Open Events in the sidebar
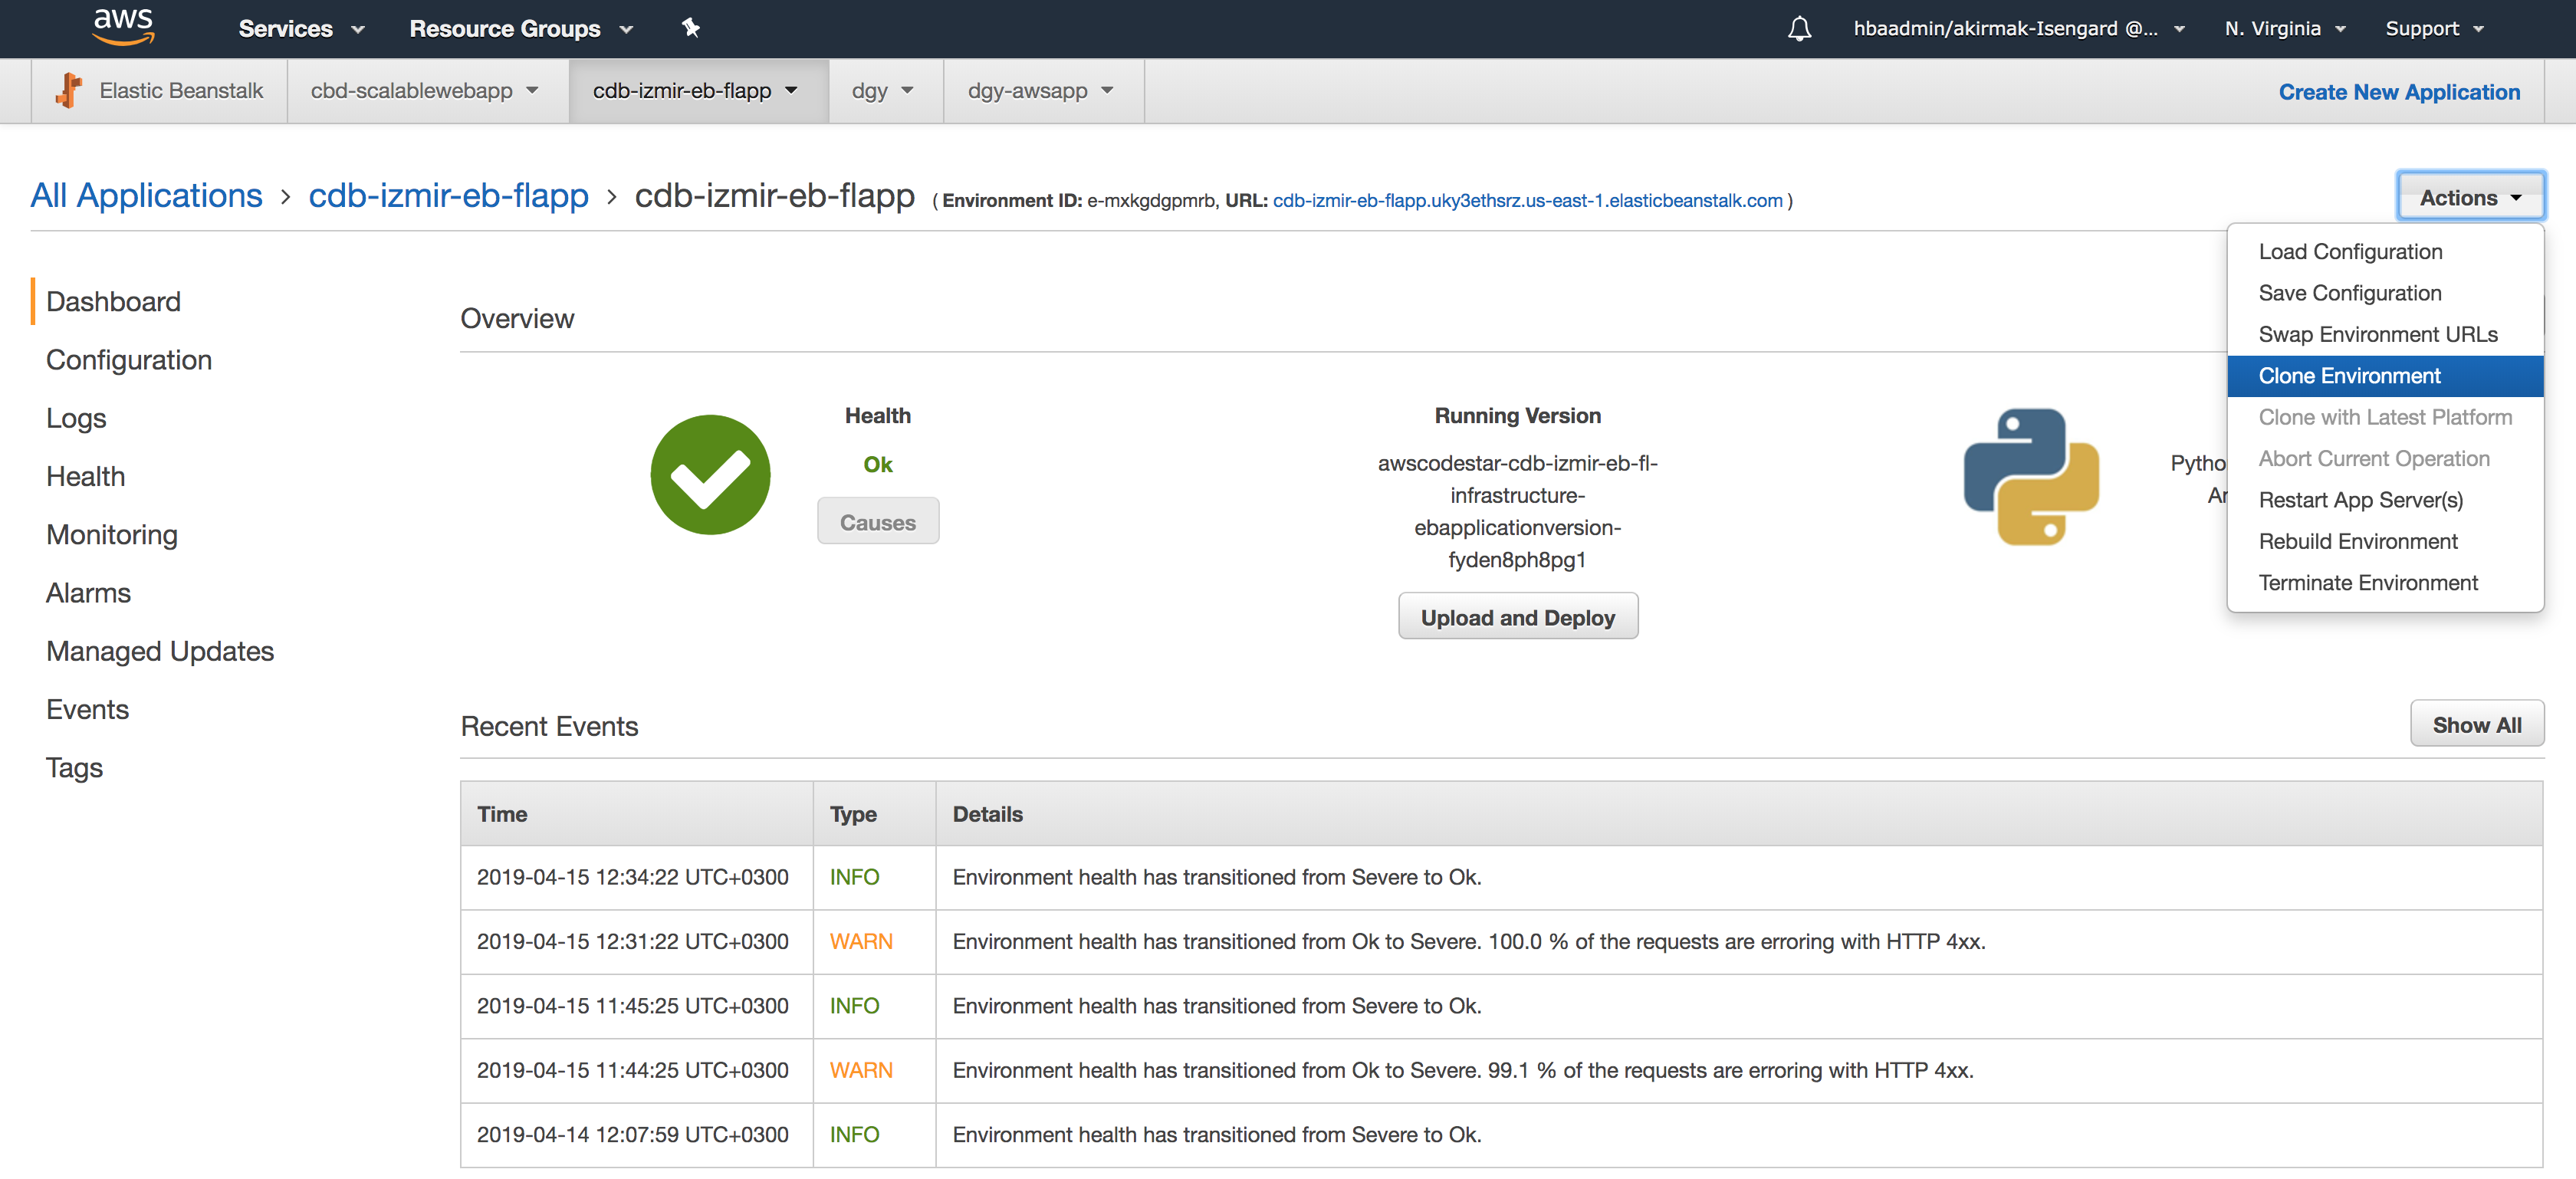The width and height of the screenshot is (2576, 1179). 87,709
